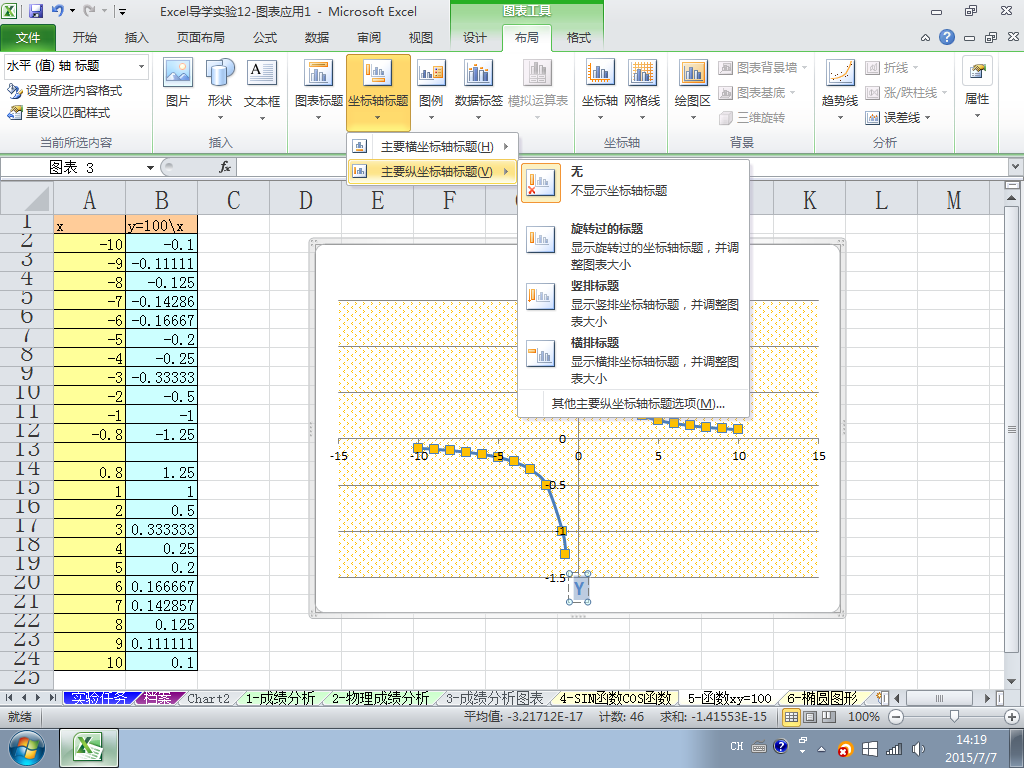Switch to the Insert (插入) tab

pos(136,38)
